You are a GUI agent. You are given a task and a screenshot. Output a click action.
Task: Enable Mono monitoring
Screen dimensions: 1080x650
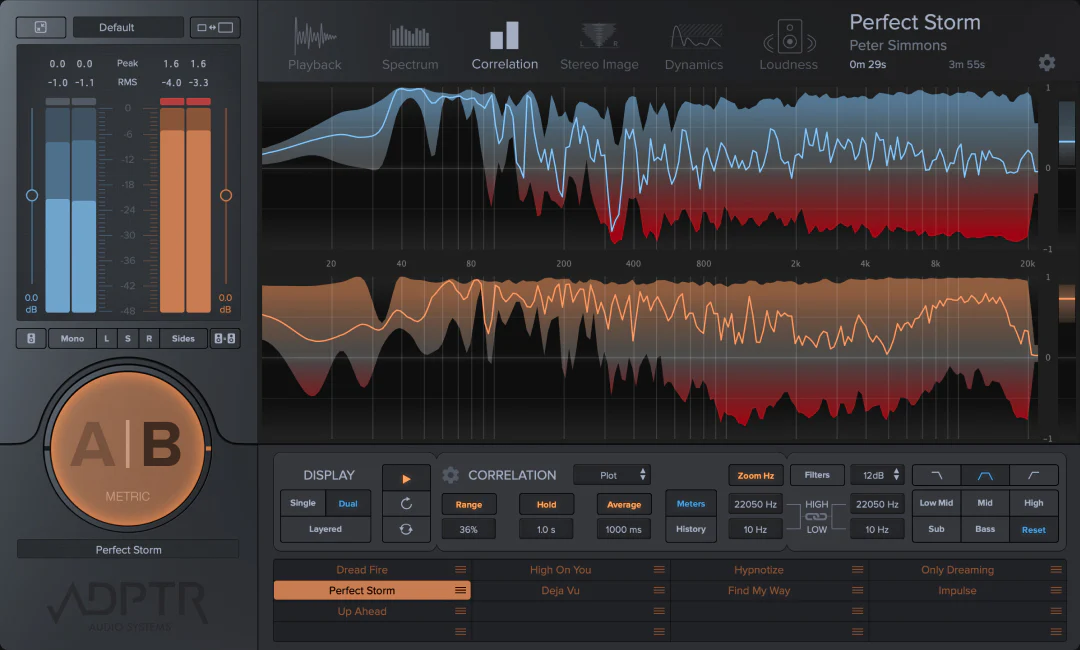click(x=71, y=338)
